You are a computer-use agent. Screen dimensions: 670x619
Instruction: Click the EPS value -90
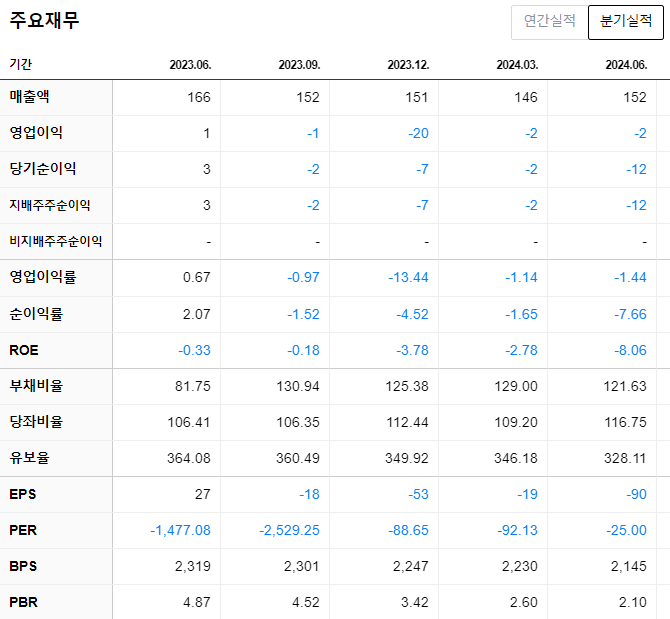(636, 494)
